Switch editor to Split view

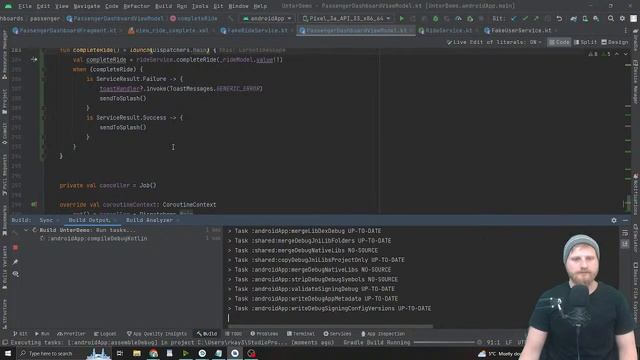click(585, 42)
